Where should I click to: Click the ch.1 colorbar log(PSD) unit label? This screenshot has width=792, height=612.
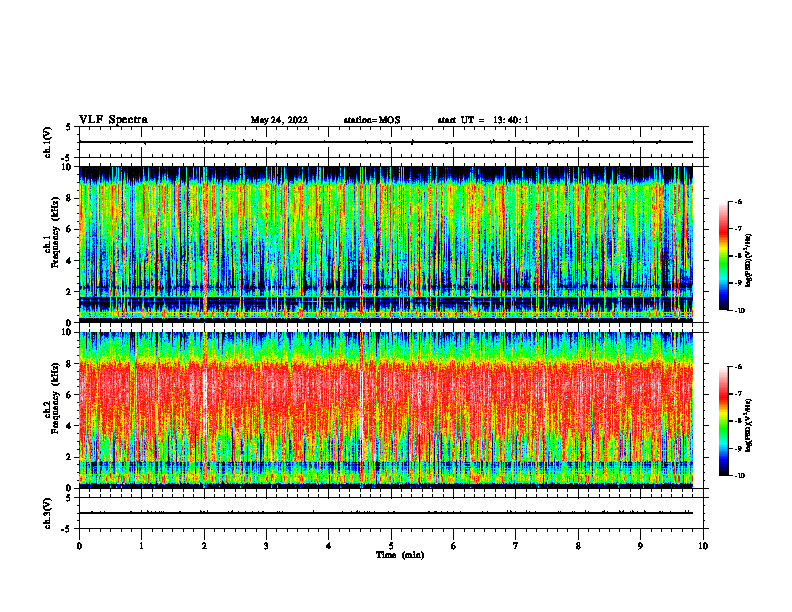tap(749, 260)
